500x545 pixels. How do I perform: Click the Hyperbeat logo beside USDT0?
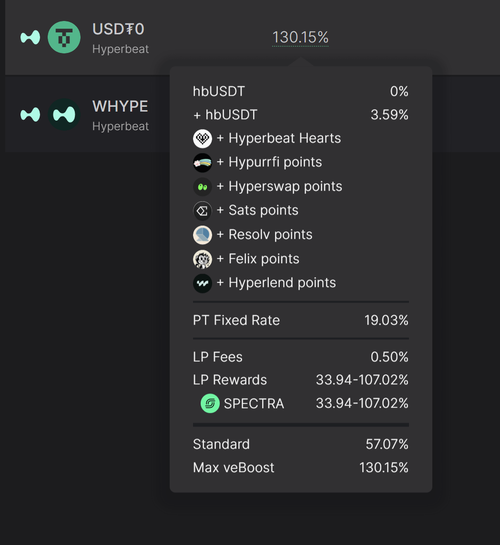[x=30, y=37]
